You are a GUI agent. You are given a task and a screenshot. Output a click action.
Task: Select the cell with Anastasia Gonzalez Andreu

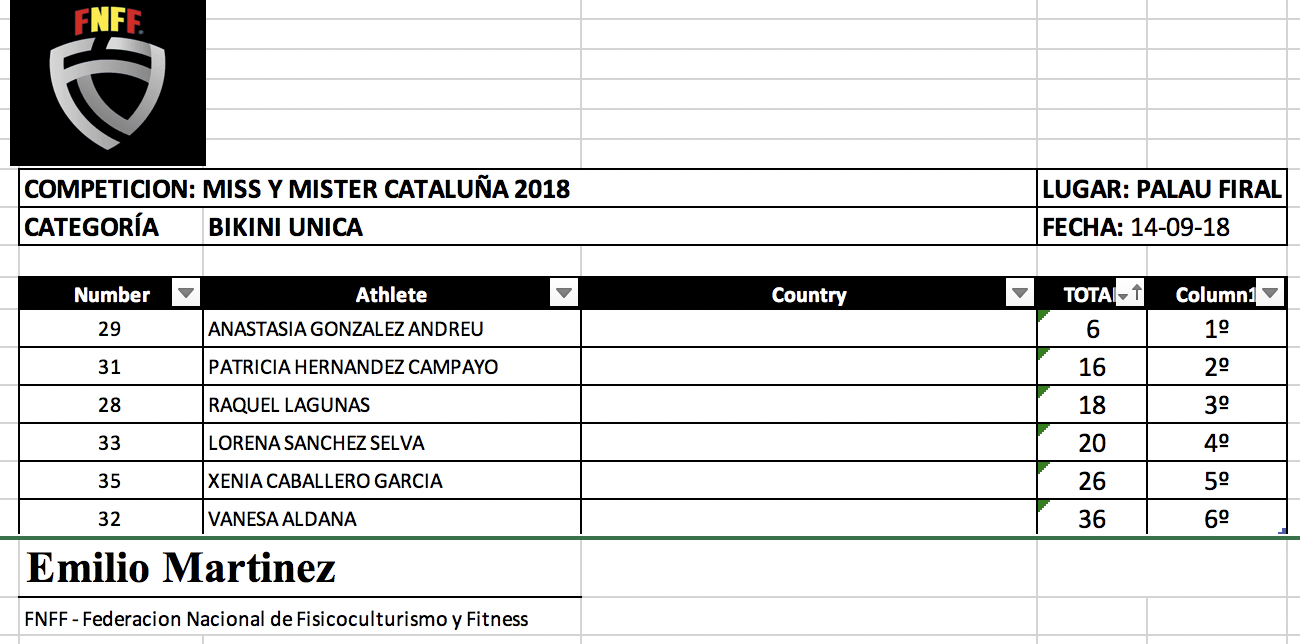click(x=346, y=329)
